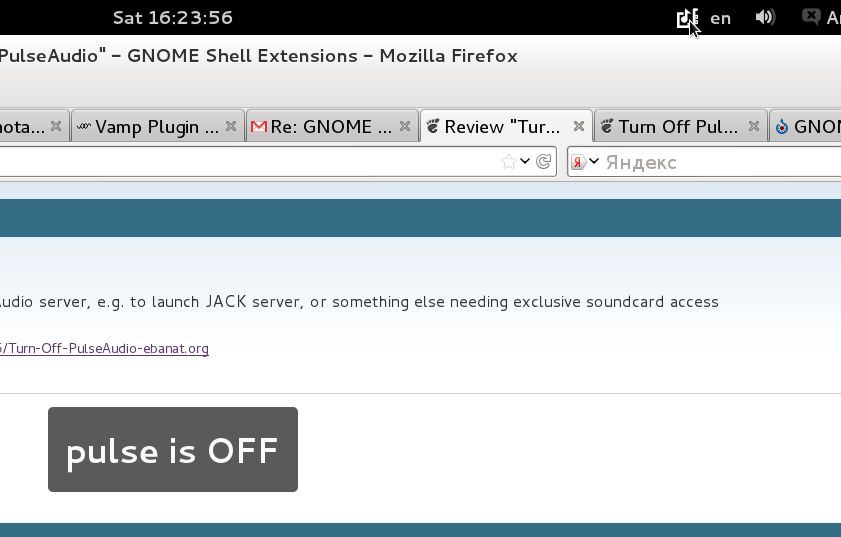
Task: Open the volume speaker indicator
Action: click(765, 18)
